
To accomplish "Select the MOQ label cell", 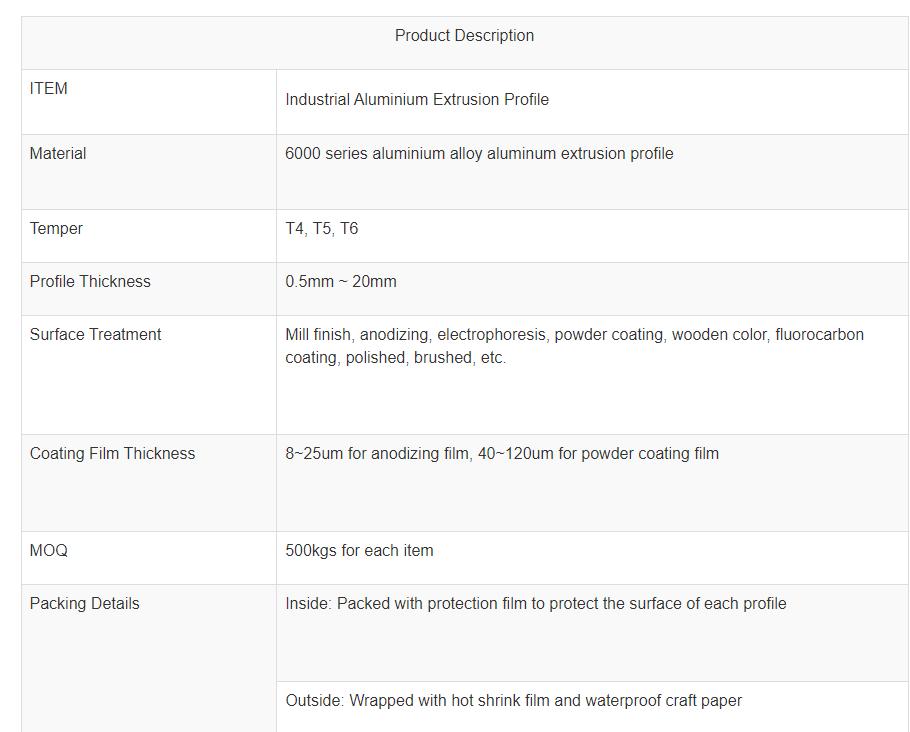I will point(49,551).
